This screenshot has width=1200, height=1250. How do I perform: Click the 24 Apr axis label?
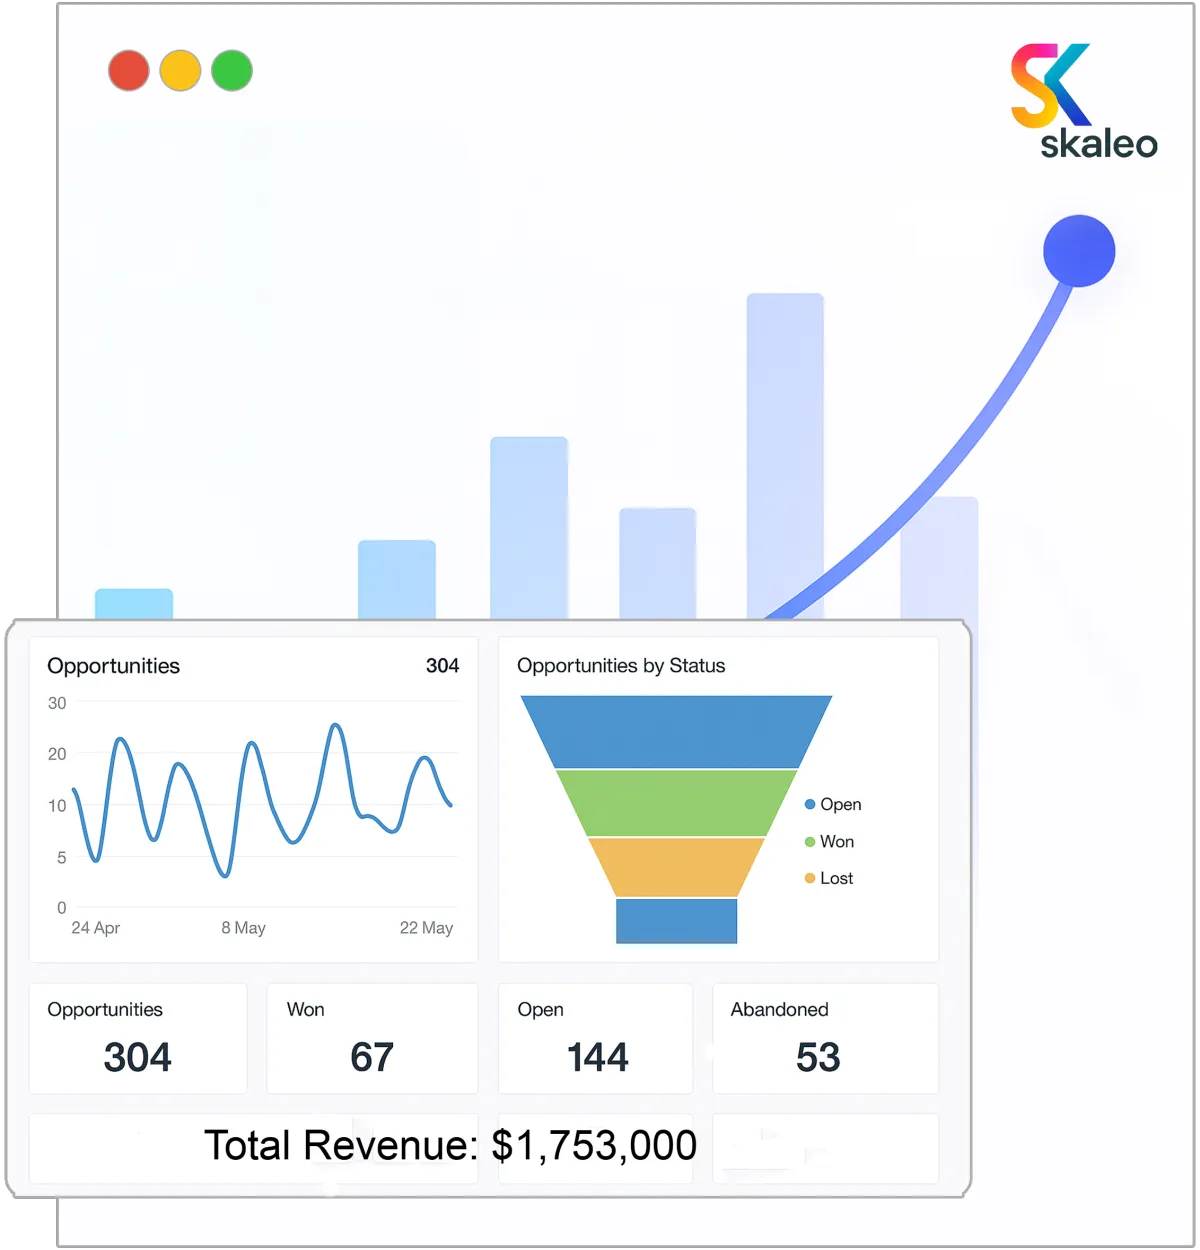(96, 928)
